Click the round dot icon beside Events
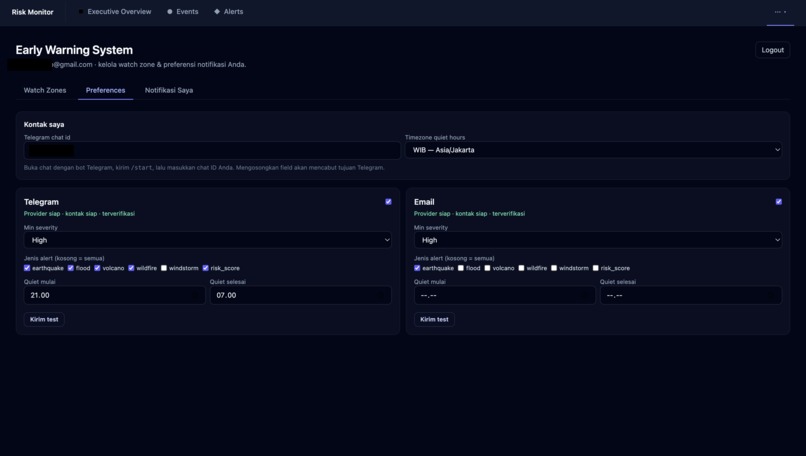806x456 pixels. [x=170, y=11]
